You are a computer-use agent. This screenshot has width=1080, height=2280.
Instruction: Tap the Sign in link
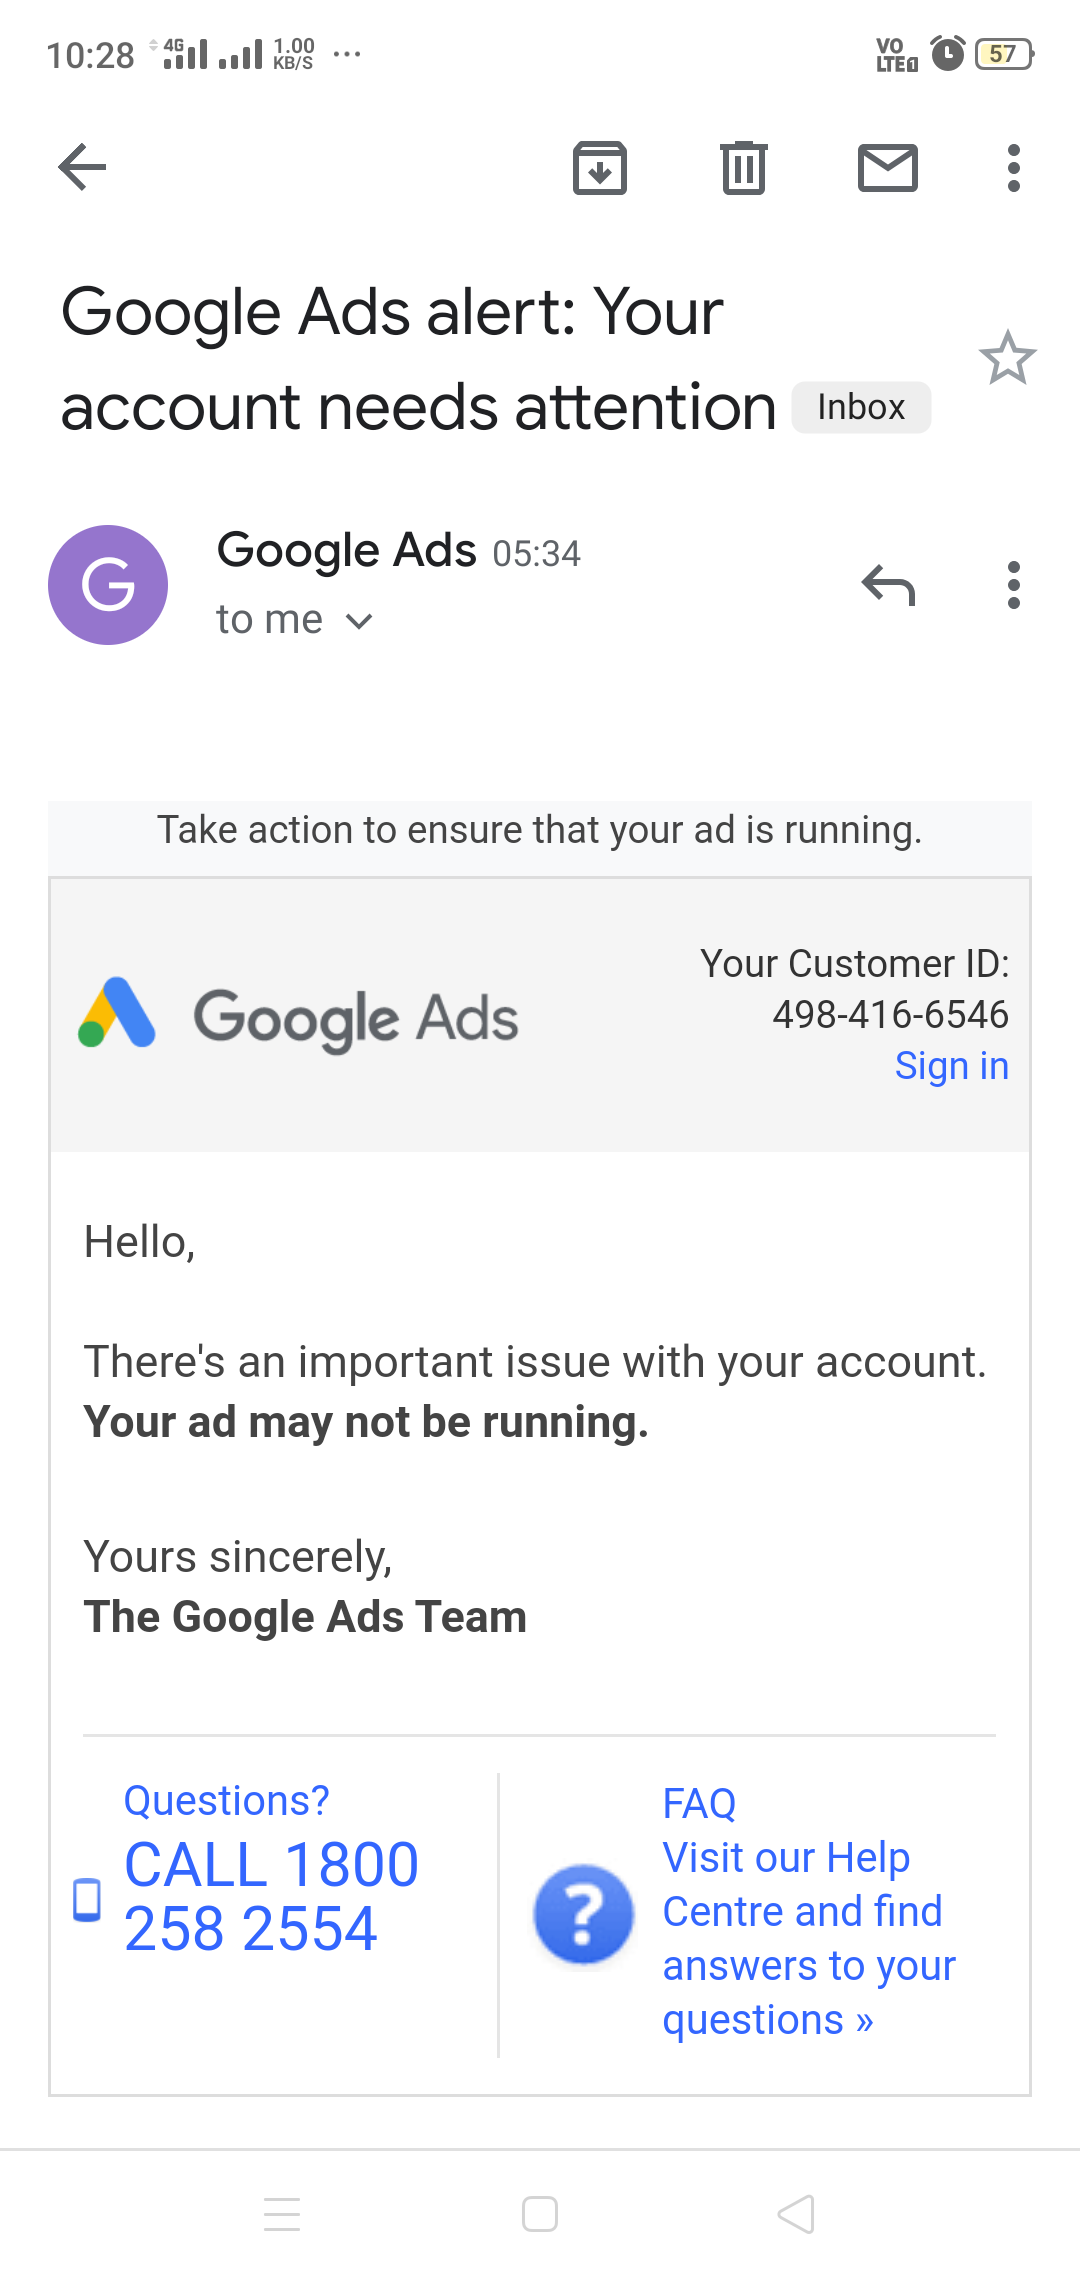(x=951, y=1065)
